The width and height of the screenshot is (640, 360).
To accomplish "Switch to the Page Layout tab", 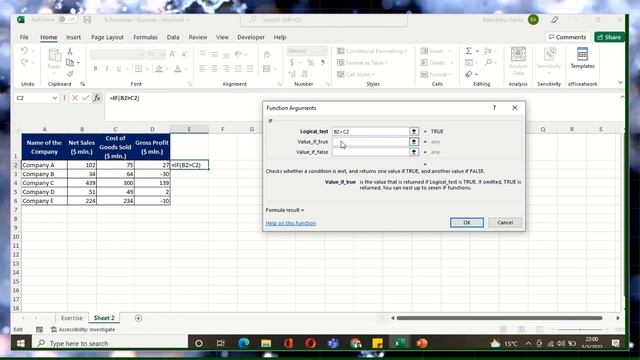I will pyautogui.click(x=107, y=37).
